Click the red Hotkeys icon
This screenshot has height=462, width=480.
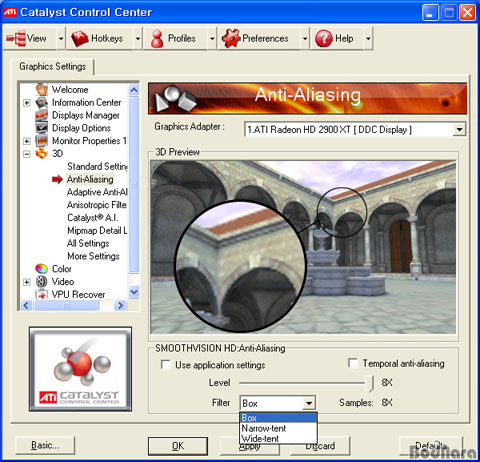coord(80,38)
